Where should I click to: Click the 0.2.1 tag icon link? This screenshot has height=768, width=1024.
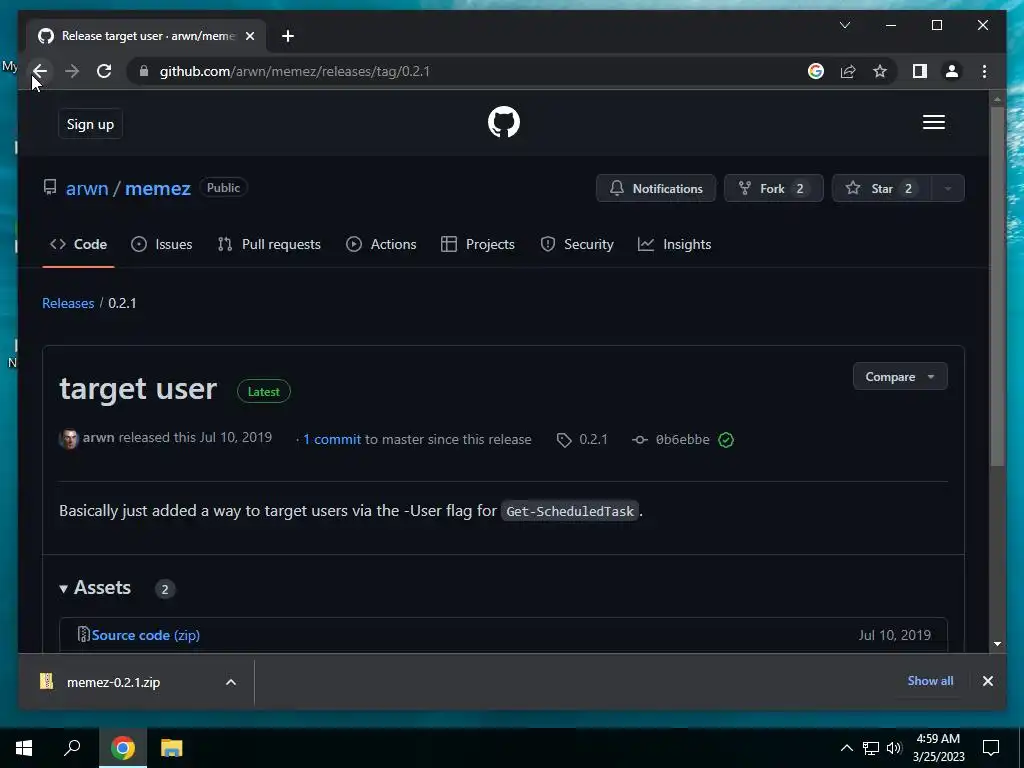[x=582, y=440]
